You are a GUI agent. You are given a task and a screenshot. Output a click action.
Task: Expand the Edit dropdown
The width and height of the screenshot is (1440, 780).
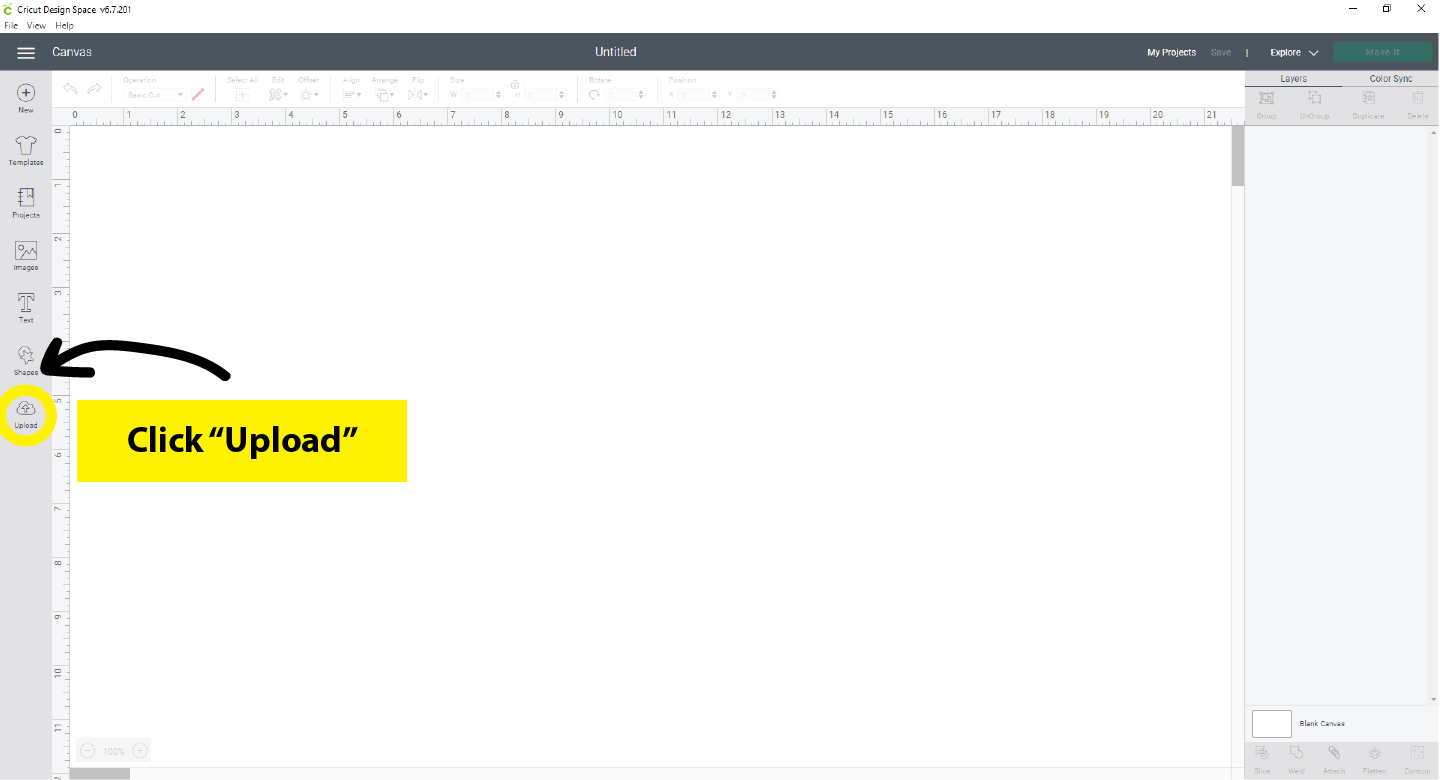[x=278, y=95]
